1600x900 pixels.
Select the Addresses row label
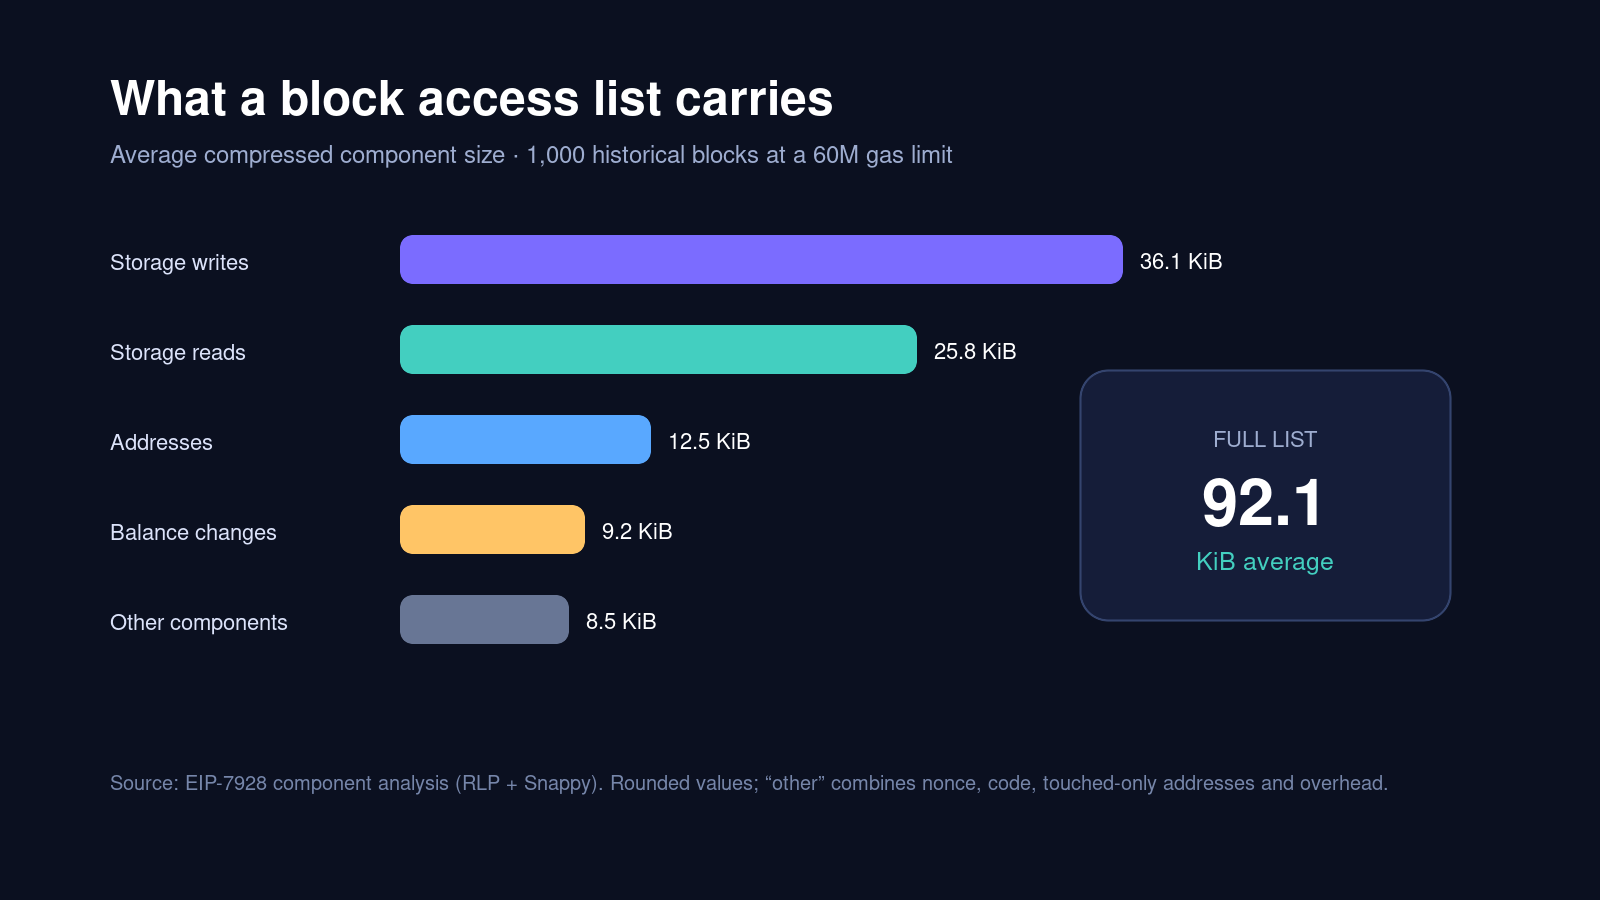[x=161, y=442]
